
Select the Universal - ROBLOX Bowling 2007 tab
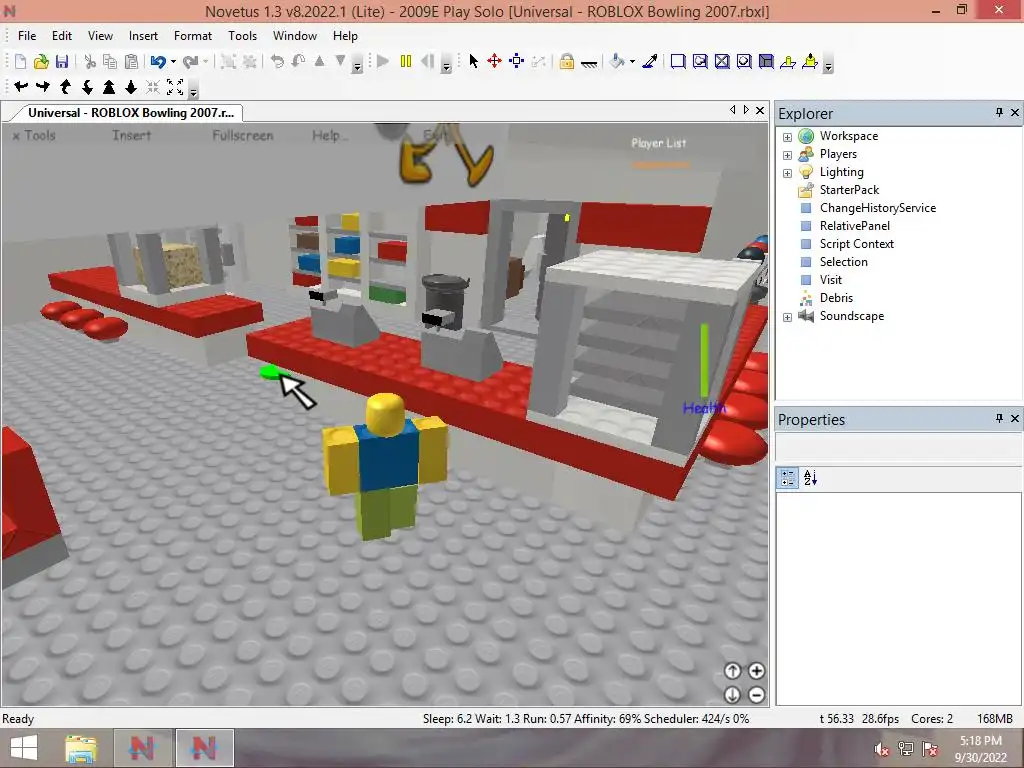[130, 112]
